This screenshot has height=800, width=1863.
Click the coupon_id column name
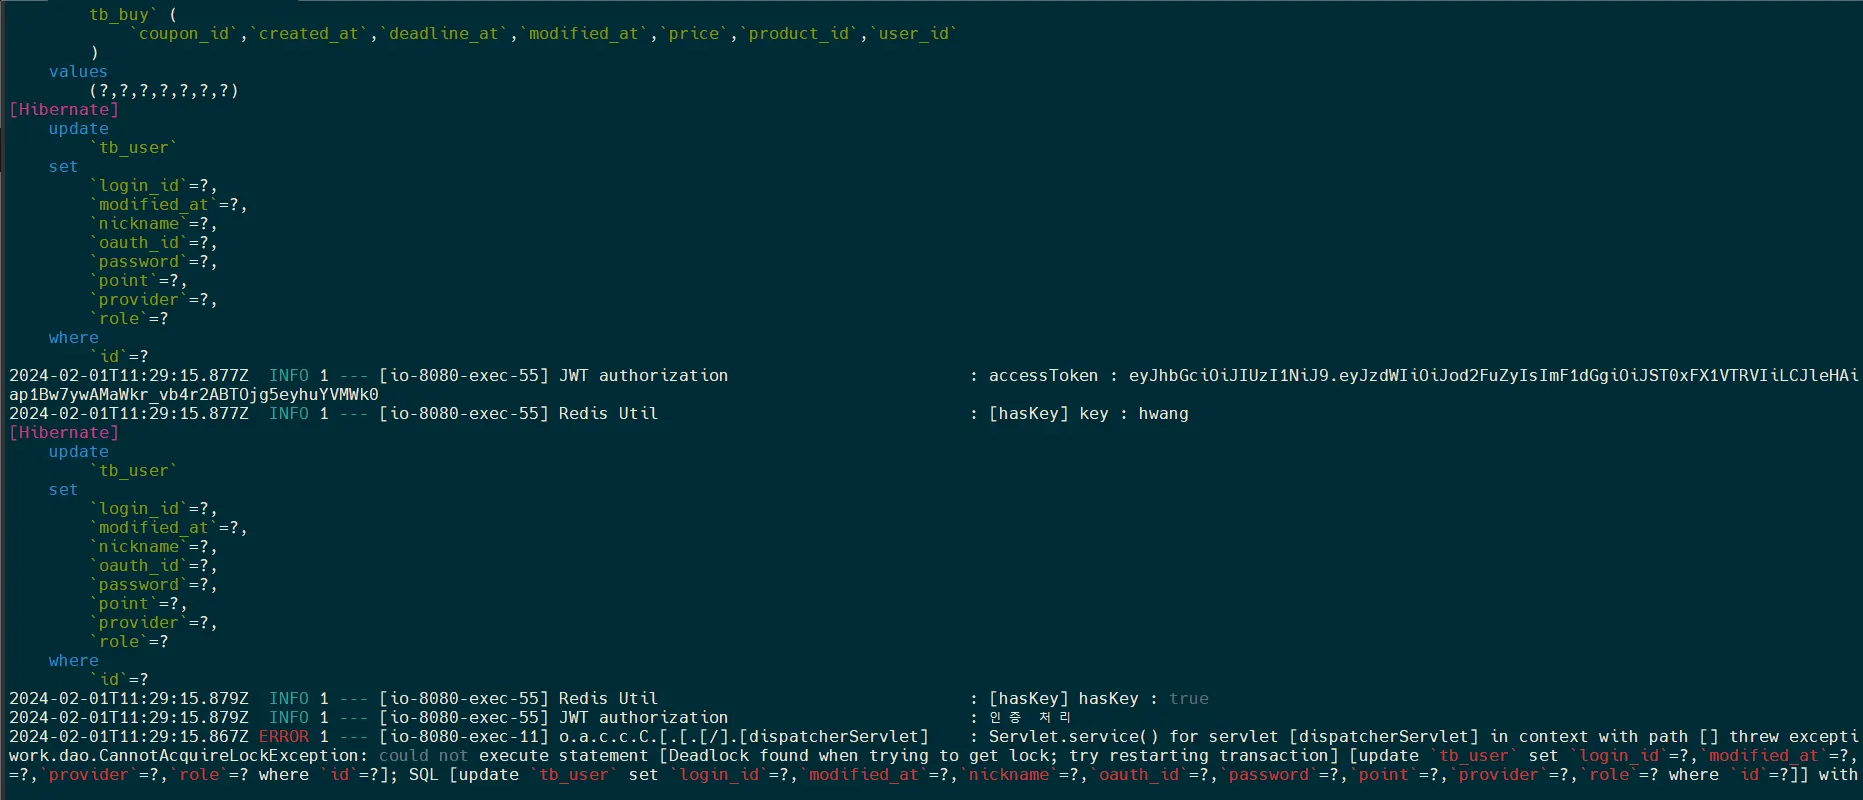point(185,34)
